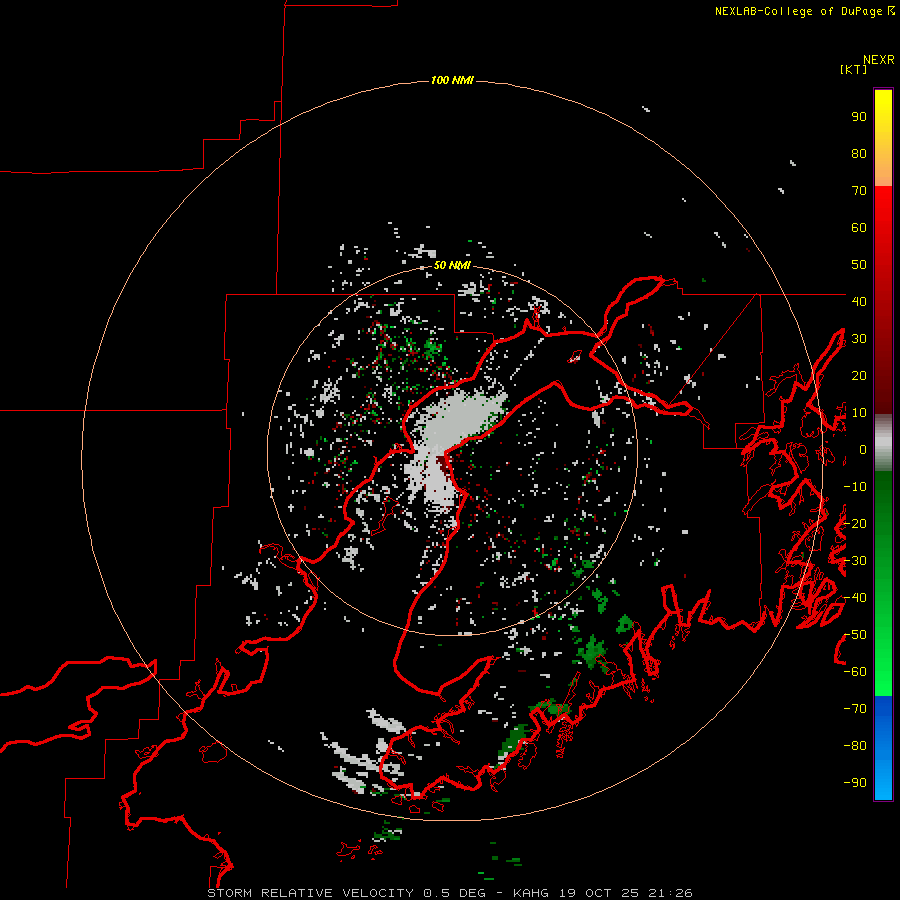The width and height of the screenshot is (900, 900).
Task: Click the 100 NMI range ring label
Action: [x=452, y=80]
